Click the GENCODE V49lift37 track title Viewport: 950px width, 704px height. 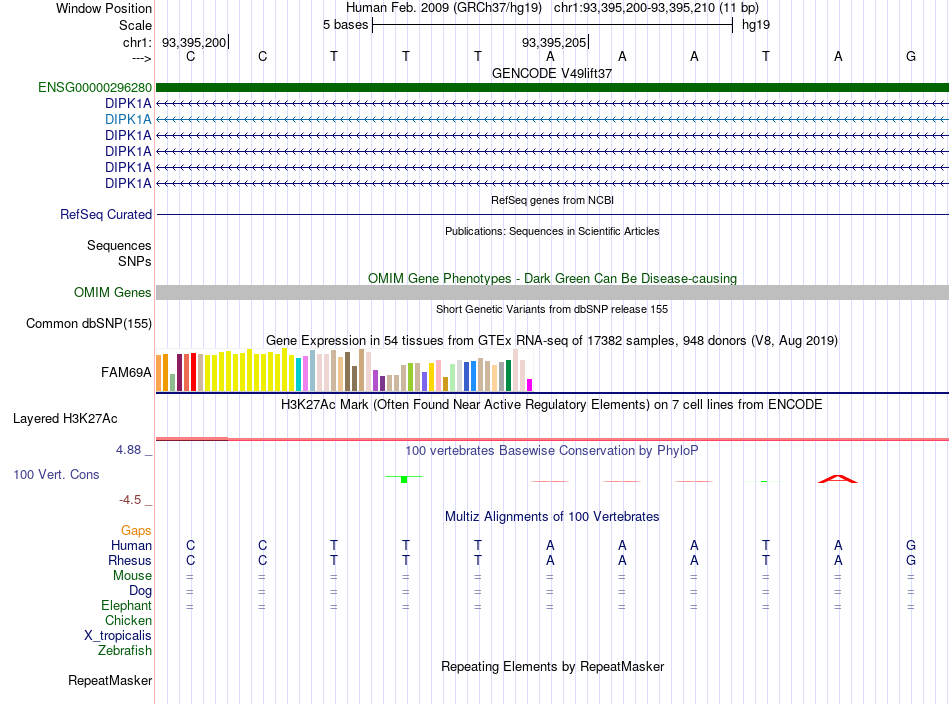[552, 73]
